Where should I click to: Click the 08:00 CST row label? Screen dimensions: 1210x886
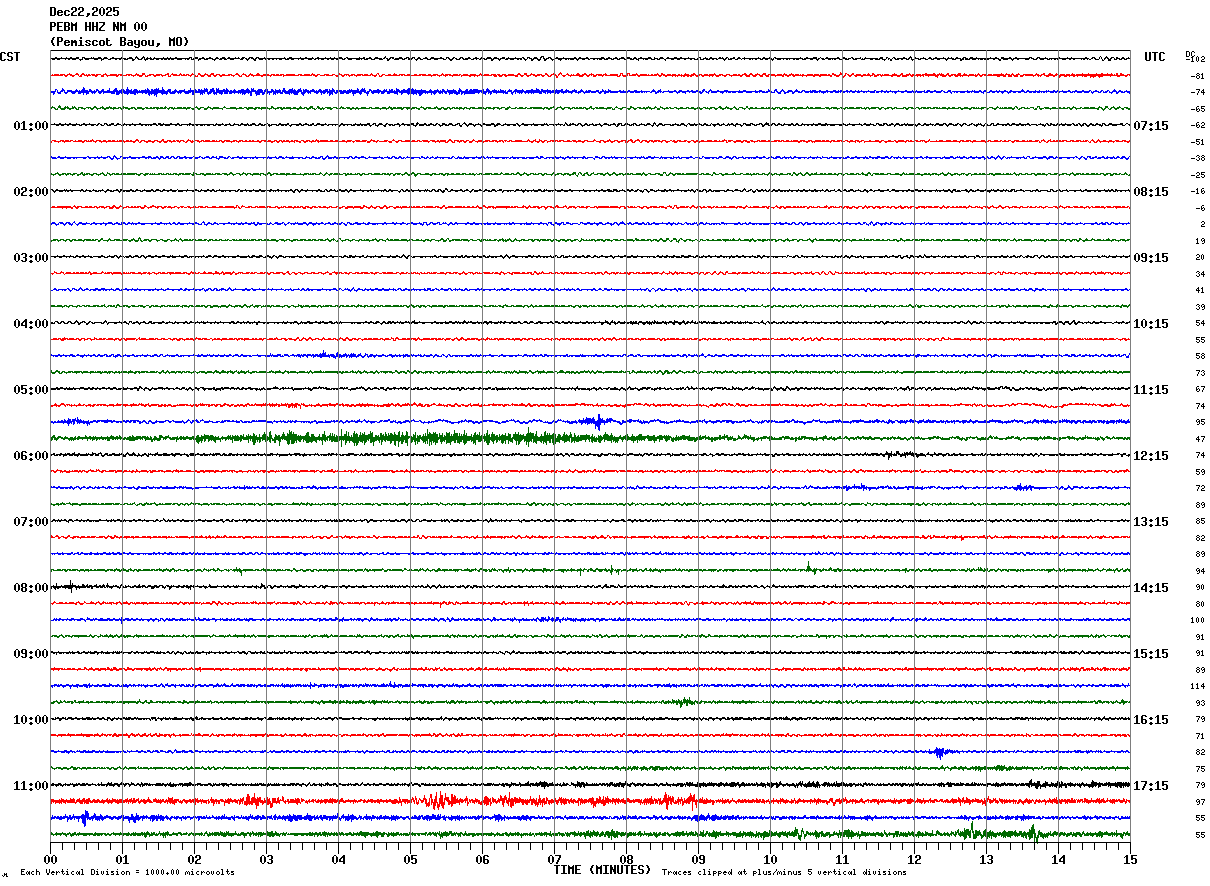point(31,588)
